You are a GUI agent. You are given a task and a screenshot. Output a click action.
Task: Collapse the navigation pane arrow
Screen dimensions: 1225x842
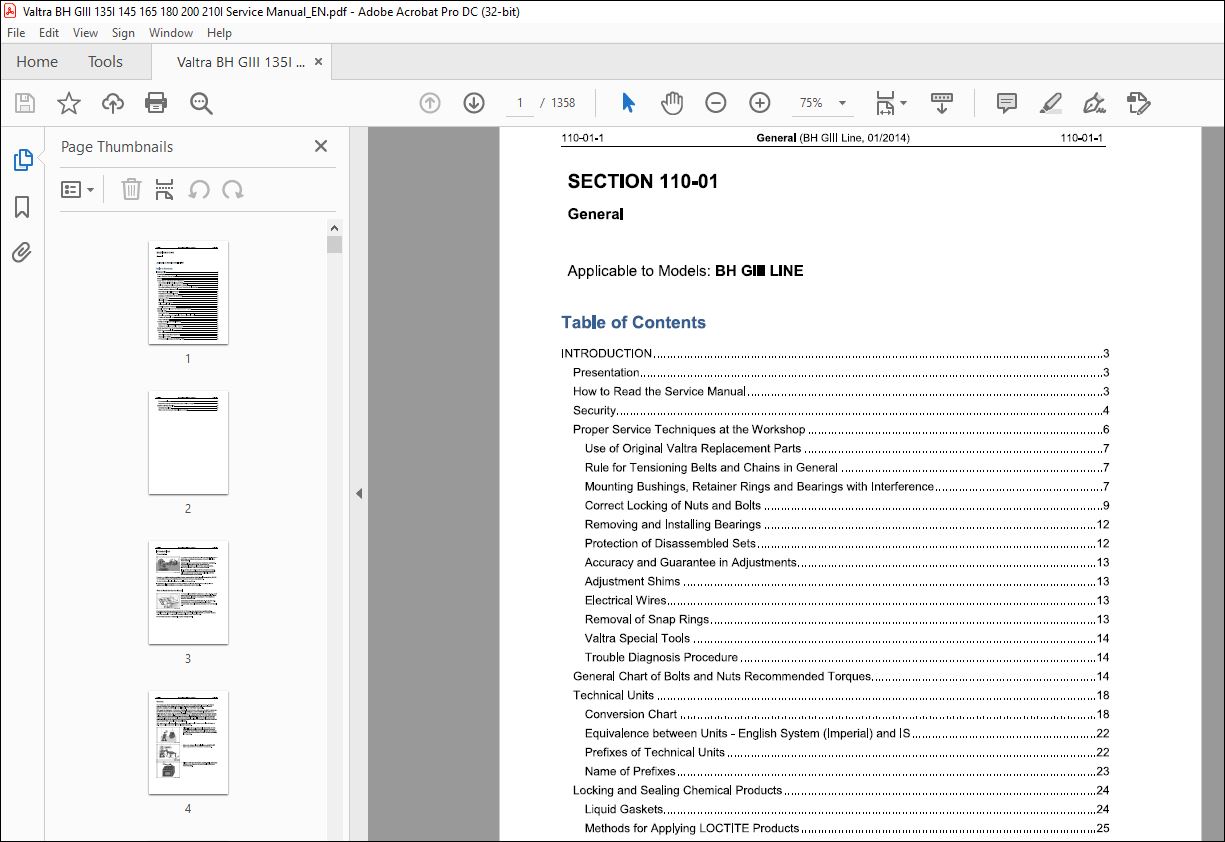tap(358, 493)
